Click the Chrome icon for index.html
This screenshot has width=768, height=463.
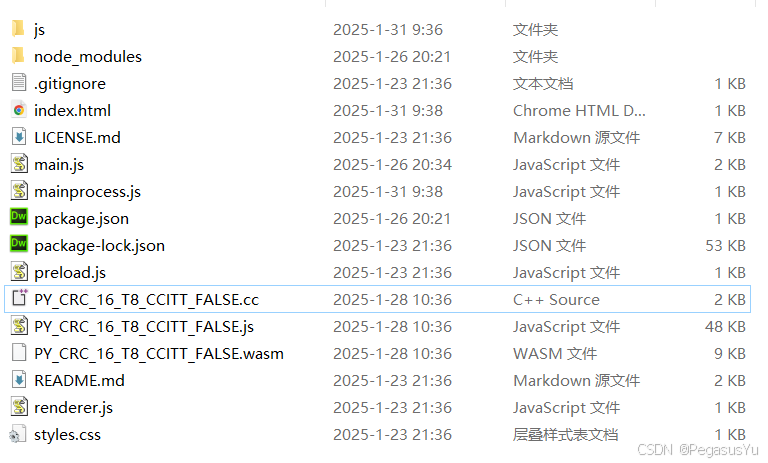(x=19, y=110)
